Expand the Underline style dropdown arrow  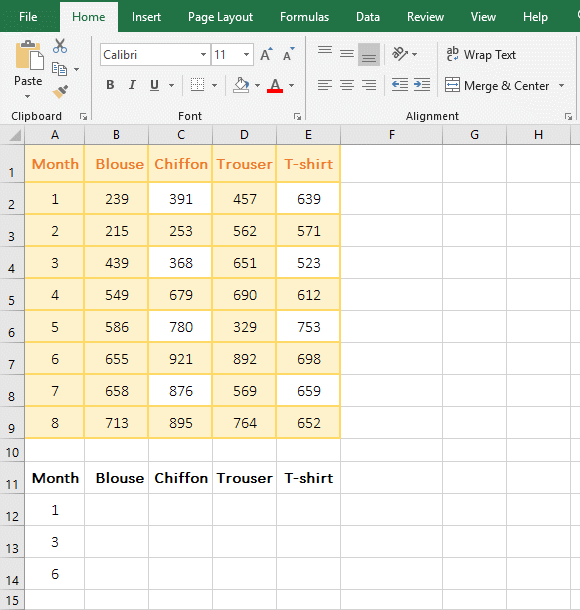click(x=172, y=85)
